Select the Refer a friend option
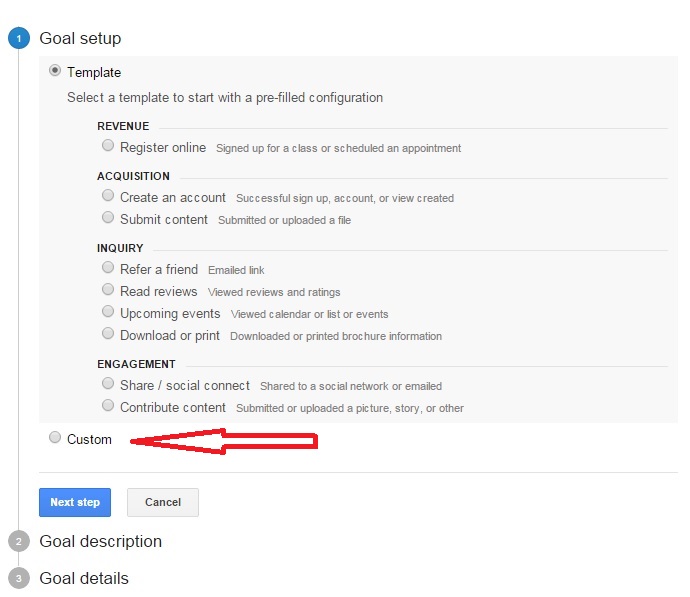Image resolution: width=690 pixels, height=597 pixels. [x=108, y=267]
